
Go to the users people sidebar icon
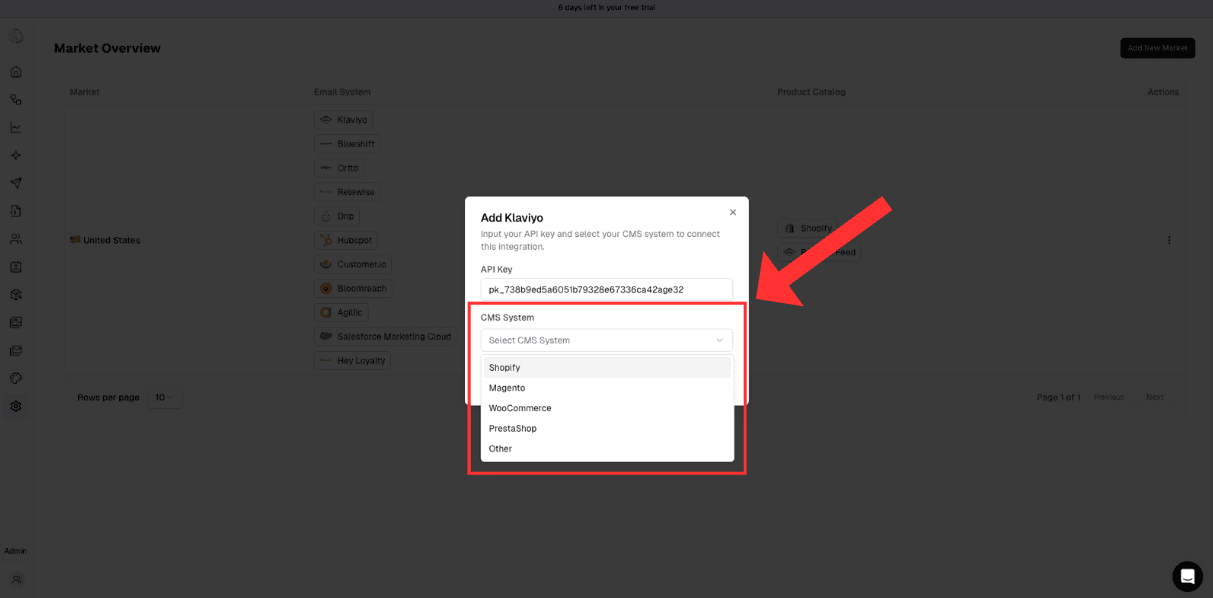[x=16, y=239]
